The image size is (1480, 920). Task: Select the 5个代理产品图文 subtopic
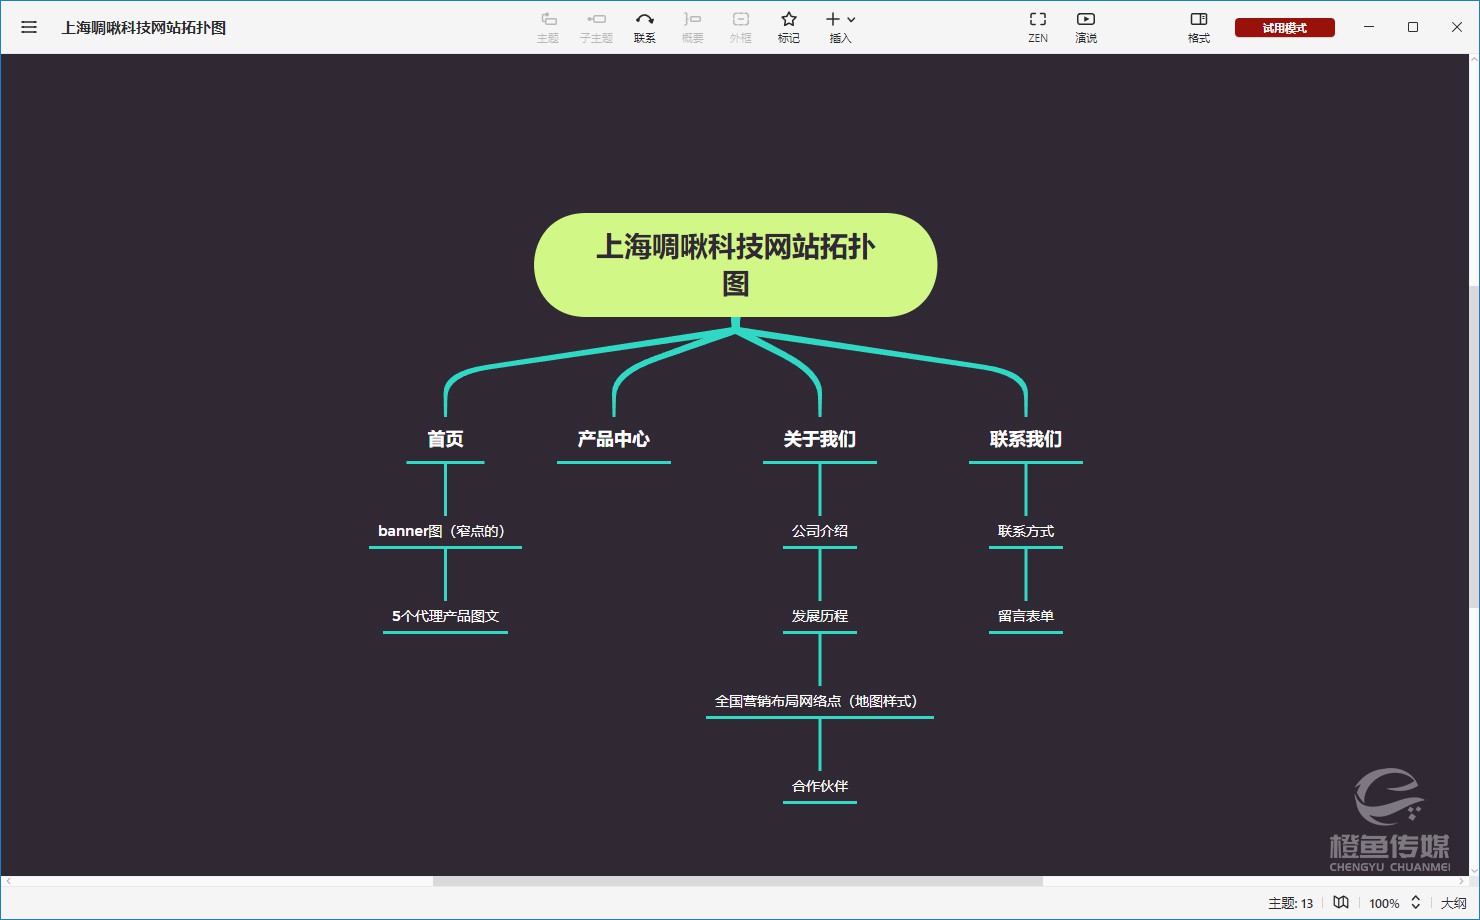[445, 616]
